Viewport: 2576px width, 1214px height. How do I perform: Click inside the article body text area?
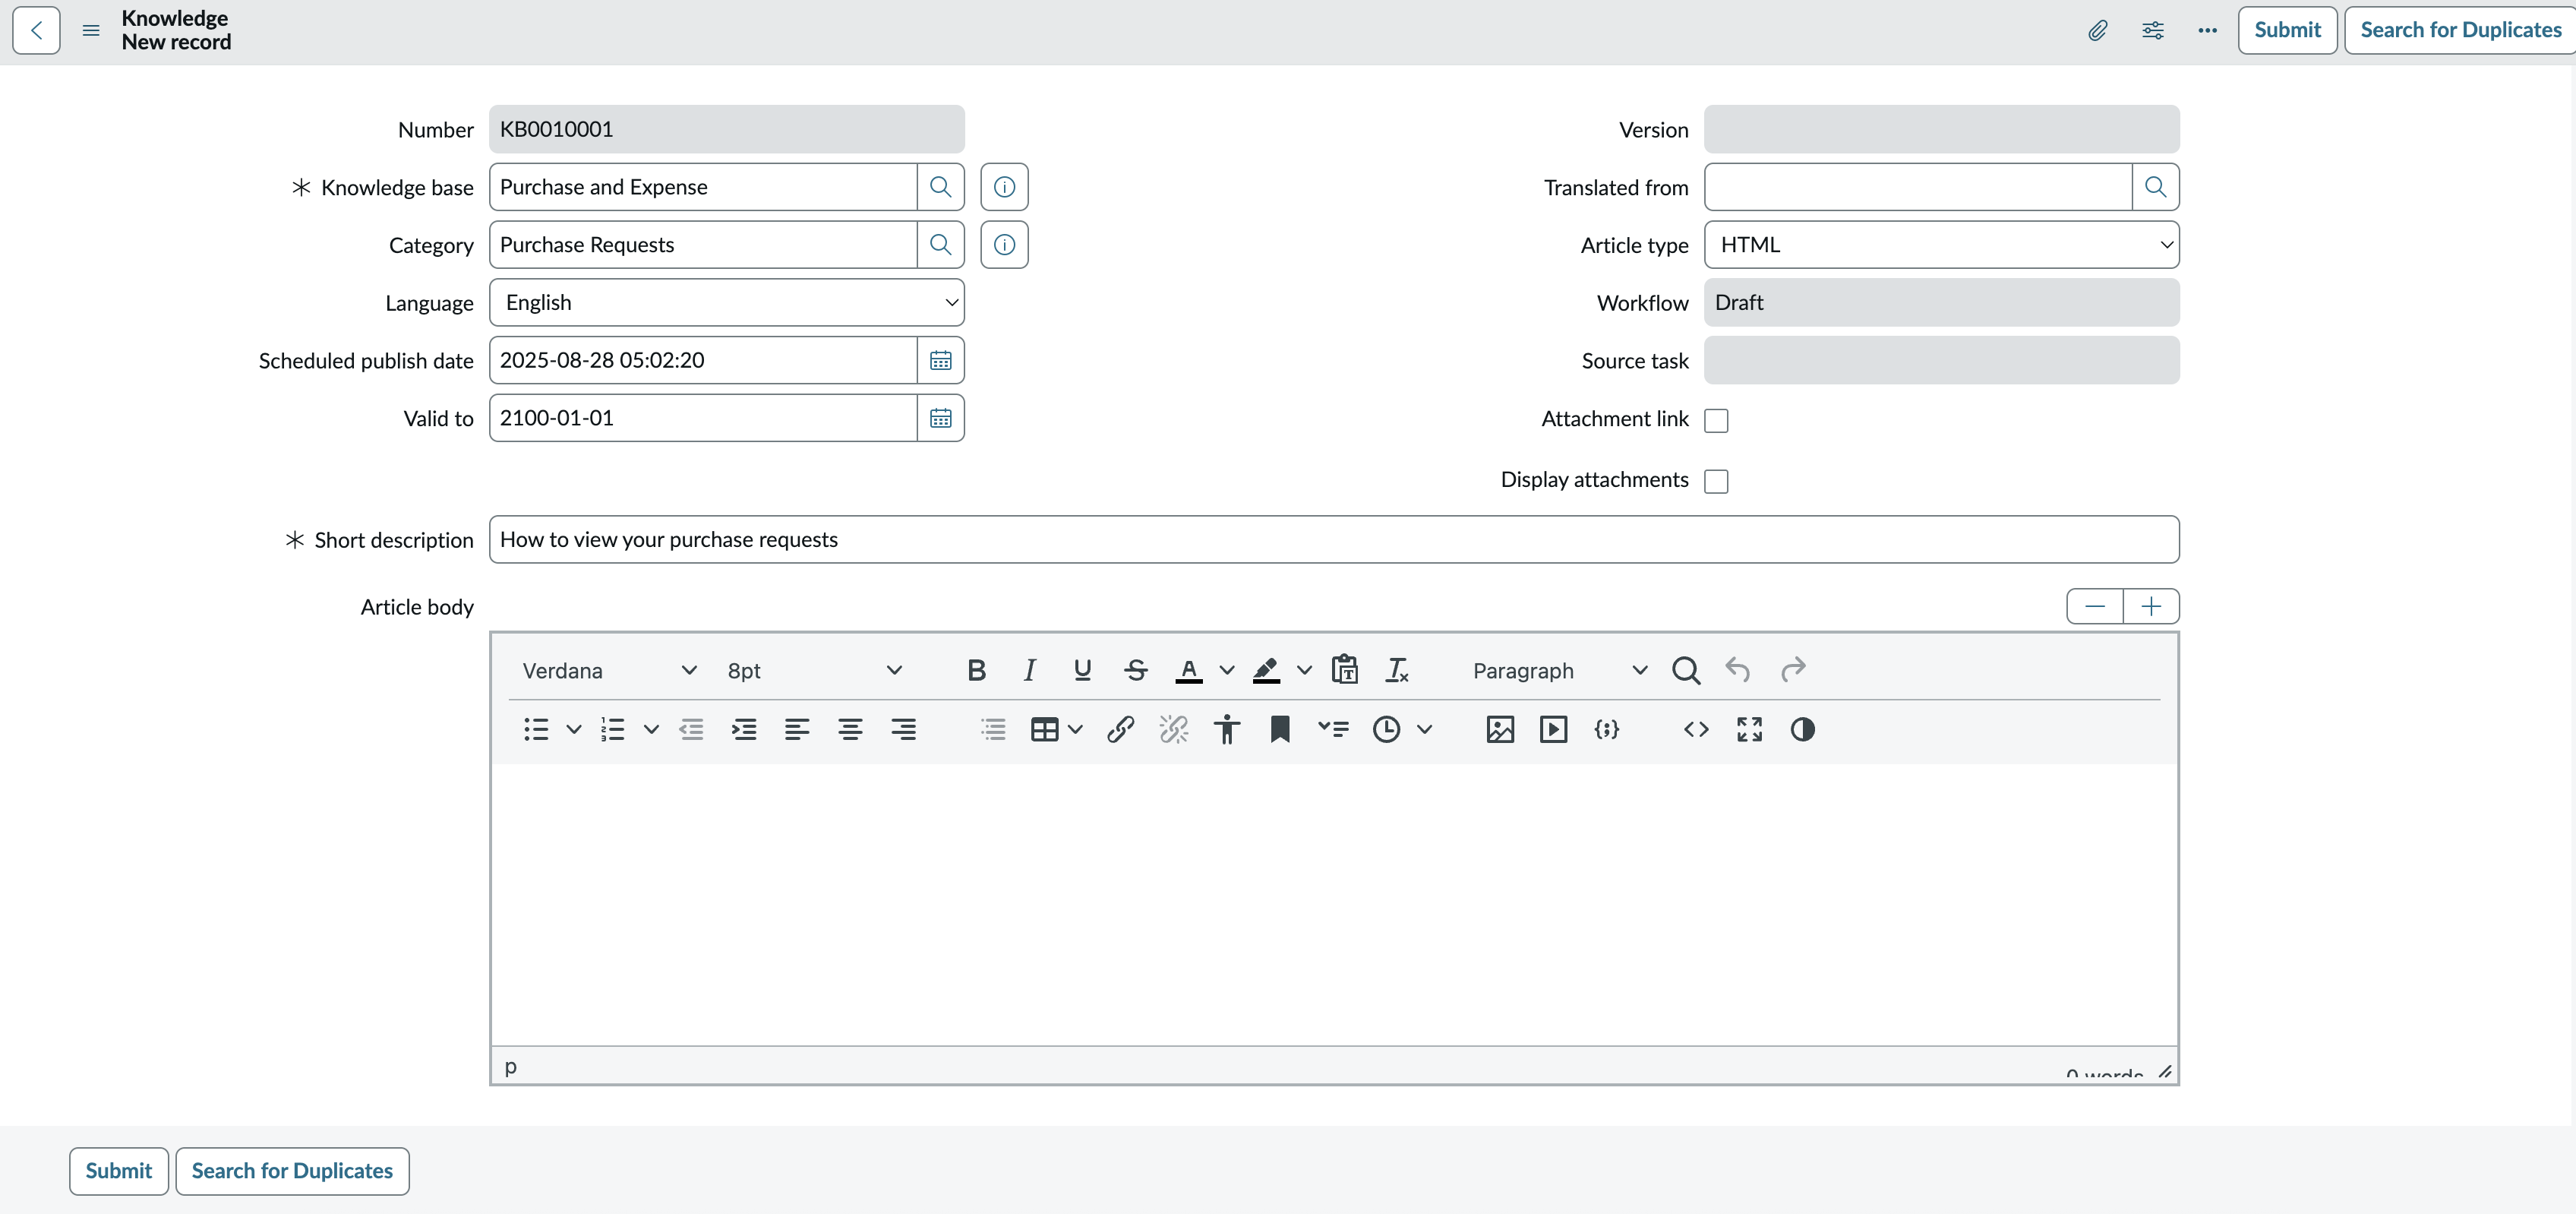(1334, 905)
